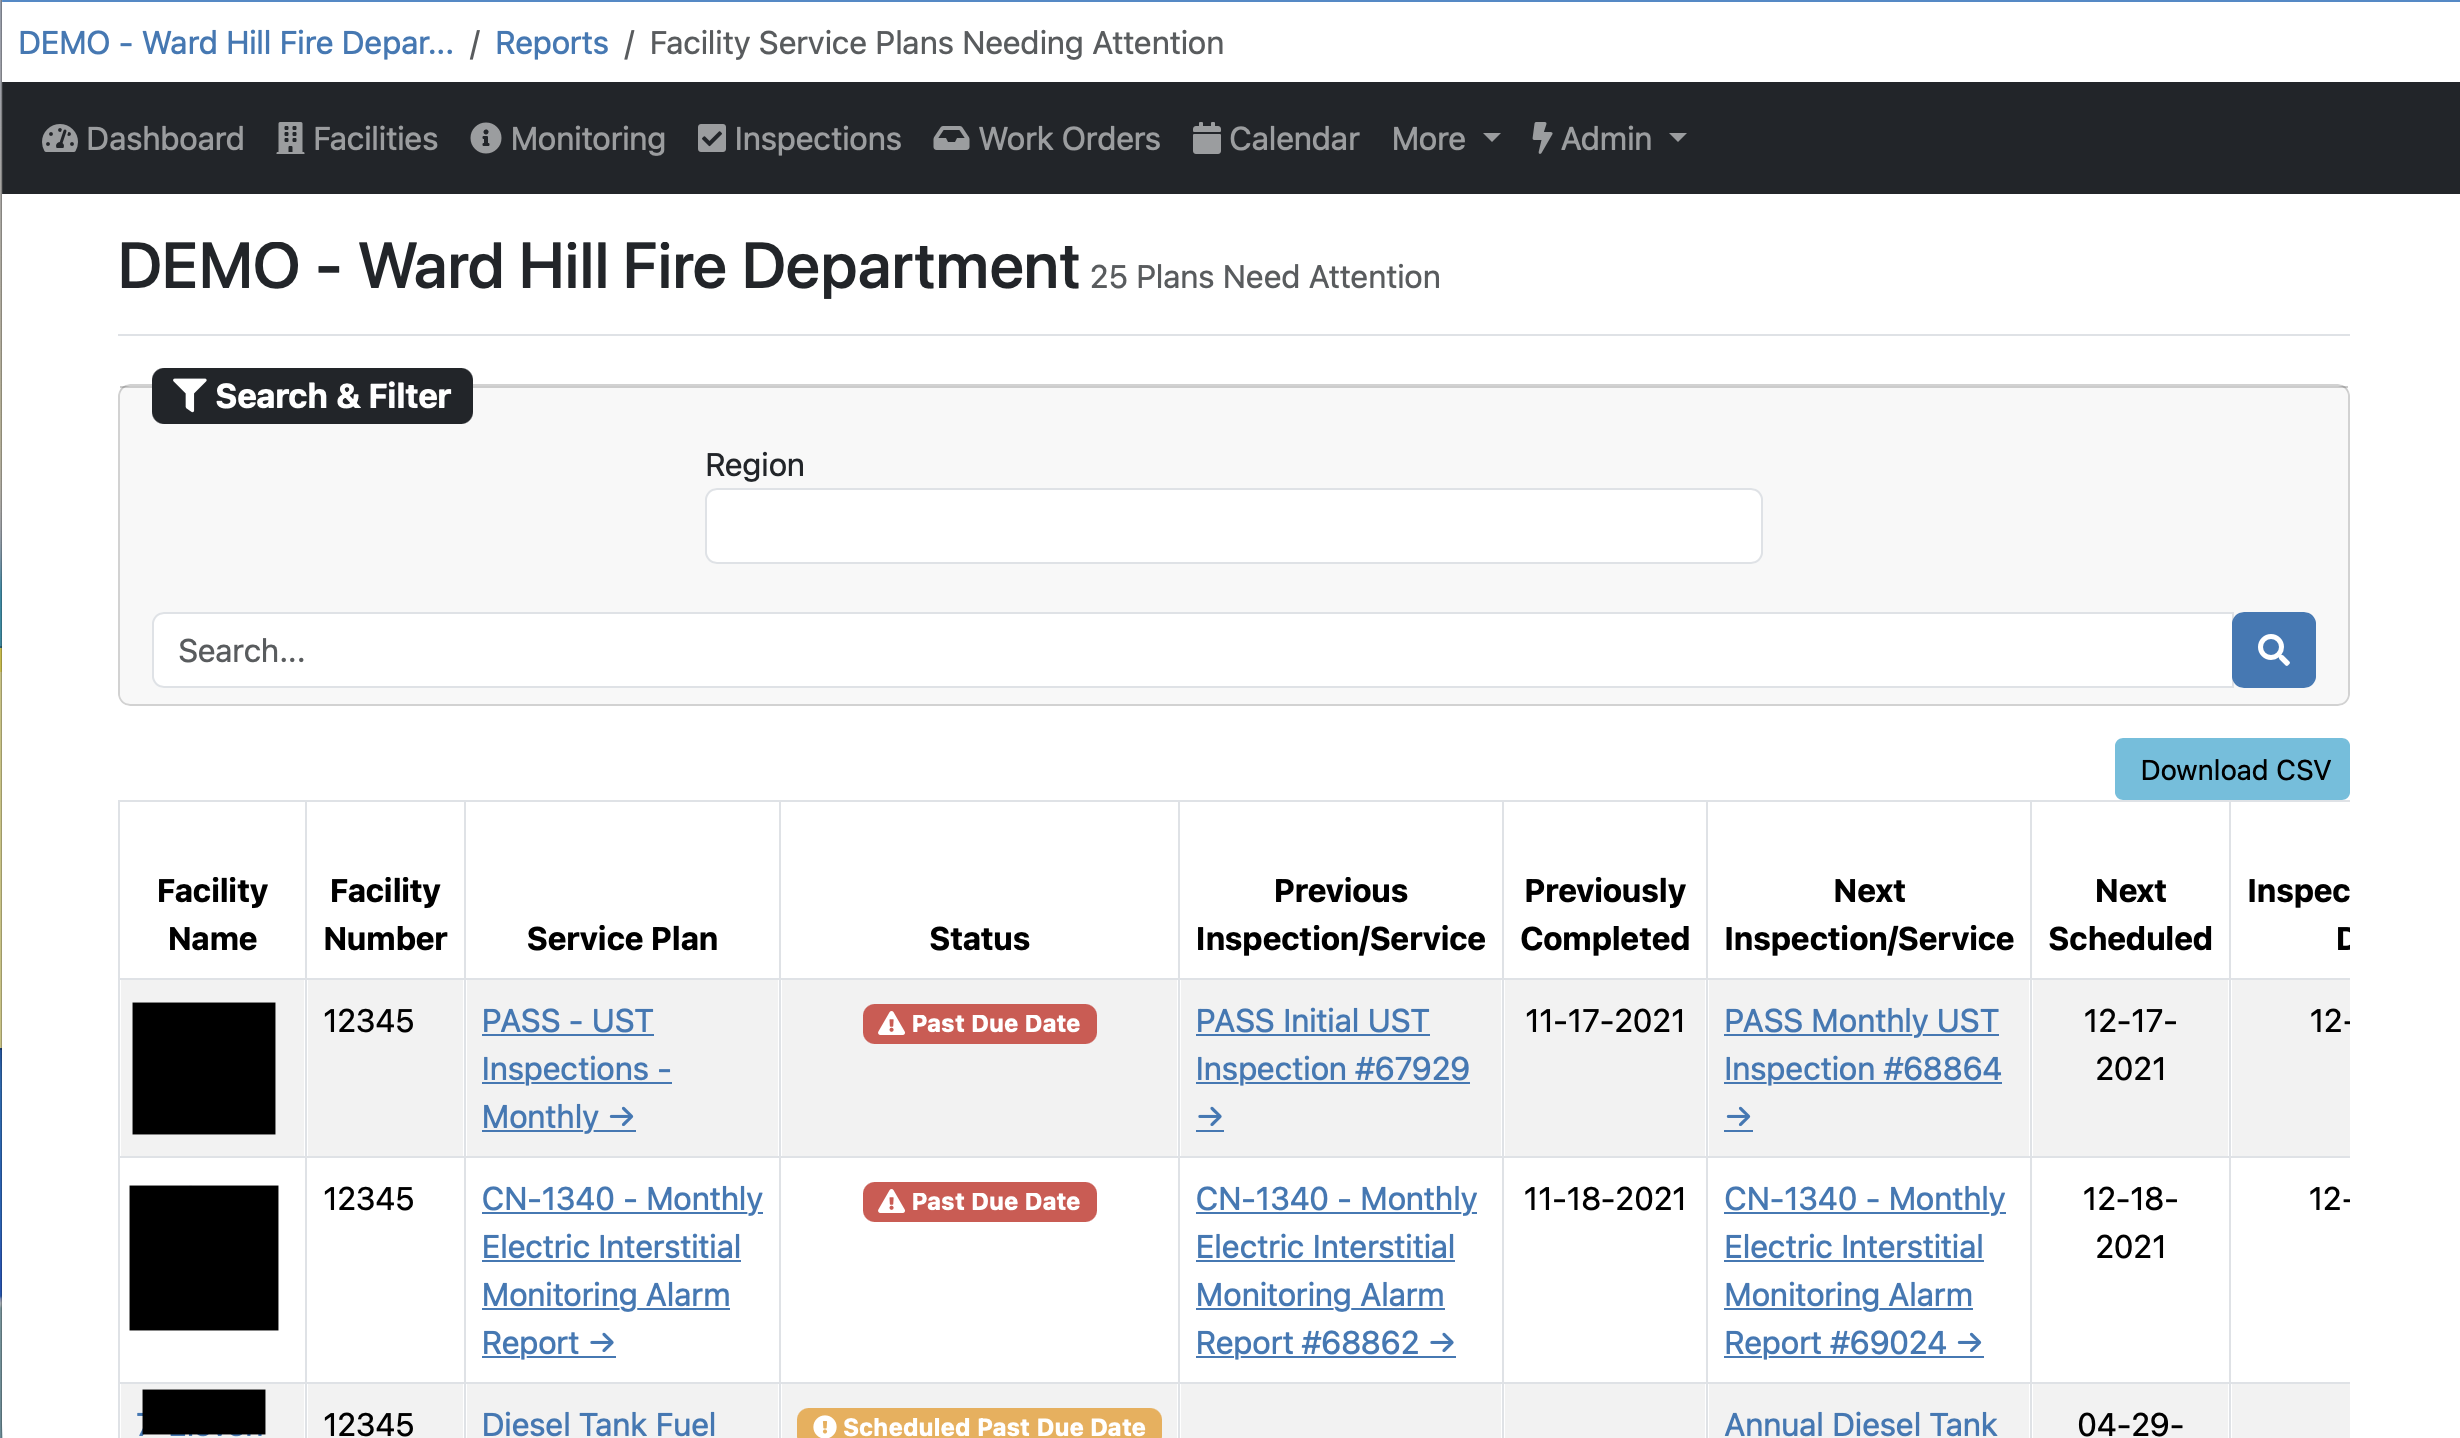2460x1438 pixels.
Task: Click the Monitoring info icon
Action: click(x=485, y=138)
